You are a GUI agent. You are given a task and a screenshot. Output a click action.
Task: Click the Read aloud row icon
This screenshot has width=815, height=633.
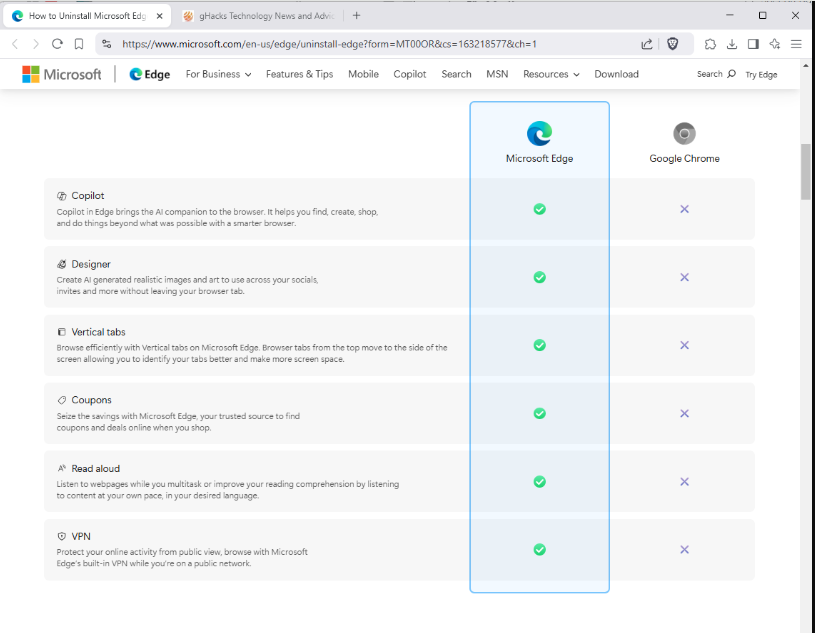point(61,468)
